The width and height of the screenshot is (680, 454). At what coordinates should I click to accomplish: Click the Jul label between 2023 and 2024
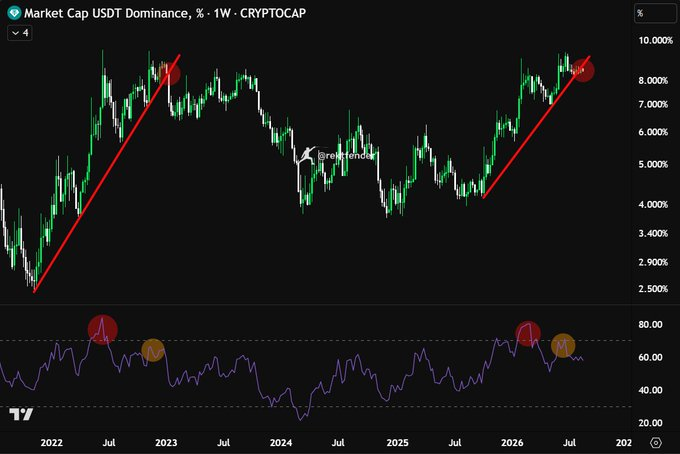pos(223,443)
